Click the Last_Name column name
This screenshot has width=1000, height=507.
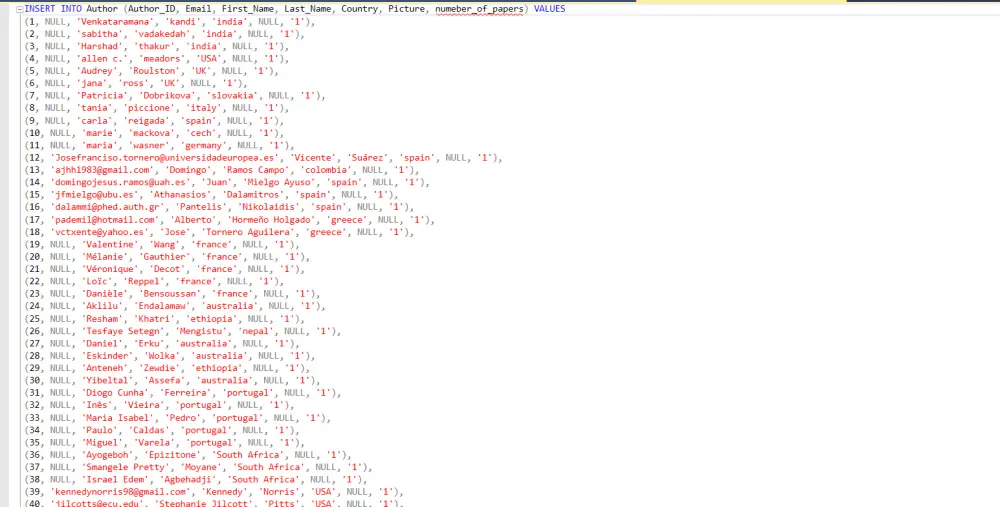pos(307,9)
